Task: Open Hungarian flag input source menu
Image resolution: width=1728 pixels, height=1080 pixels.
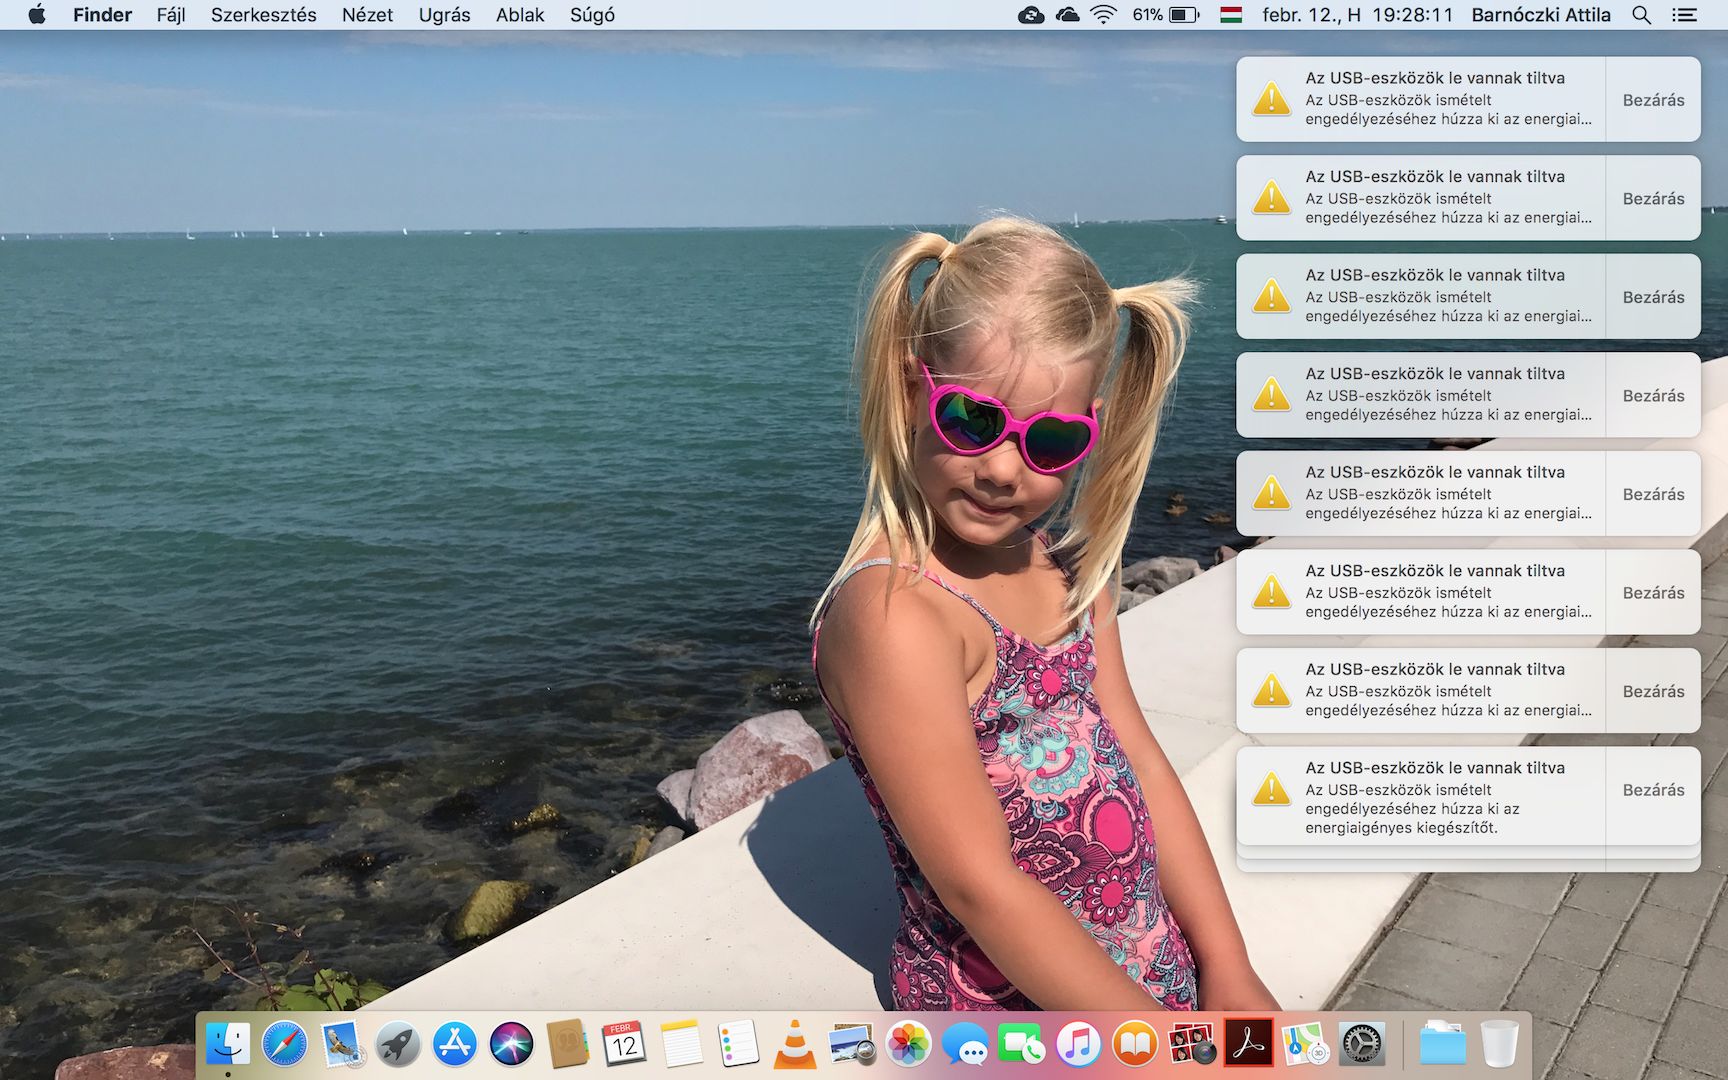Action: [x=1231, y=15]
